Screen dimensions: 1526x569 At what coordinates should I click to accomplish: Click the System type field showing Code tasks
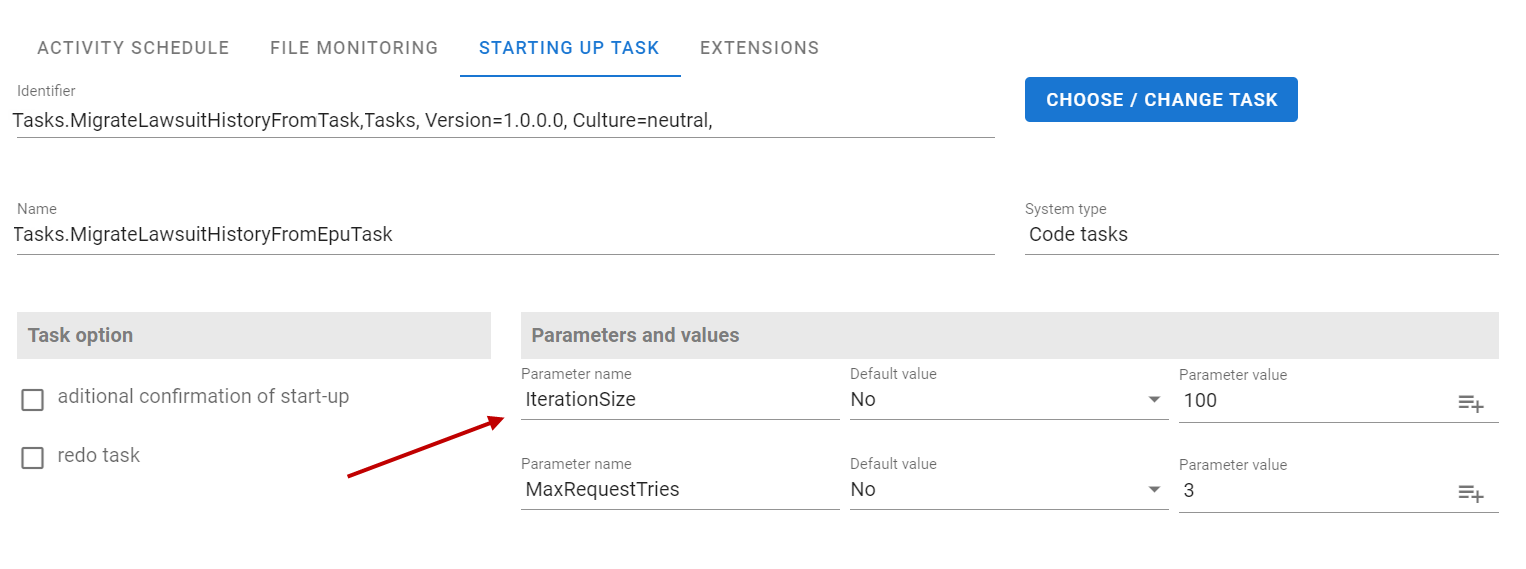click(1261, 235)
